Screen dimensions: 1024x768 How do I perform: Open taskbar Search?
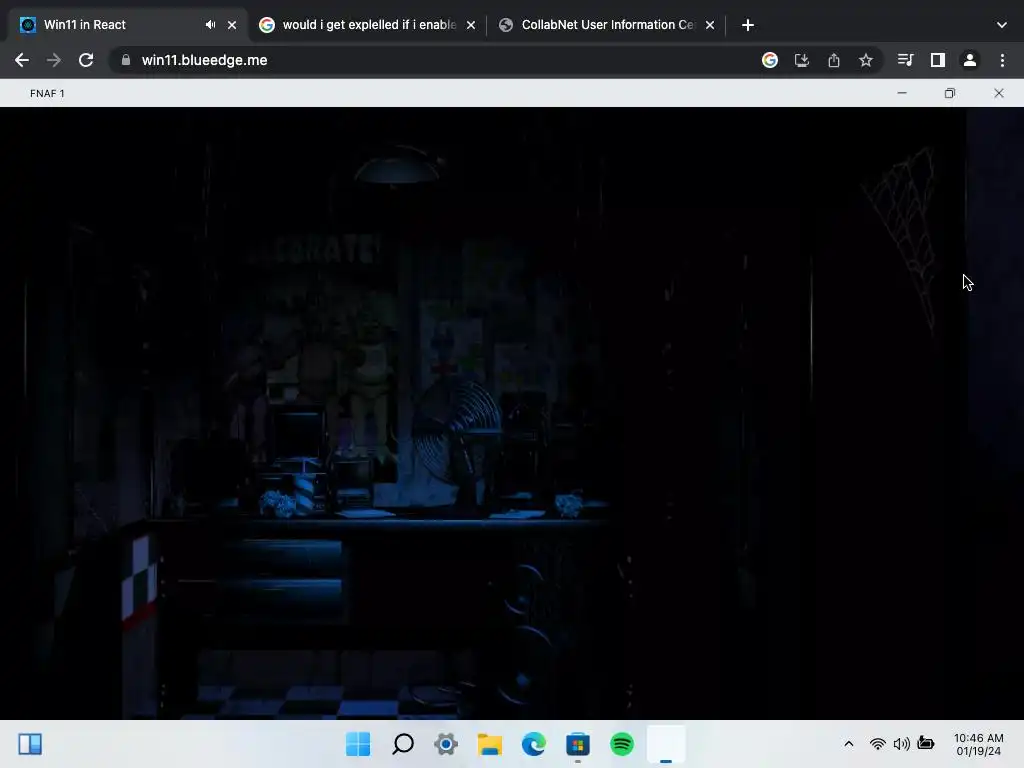tap(403, 744)
